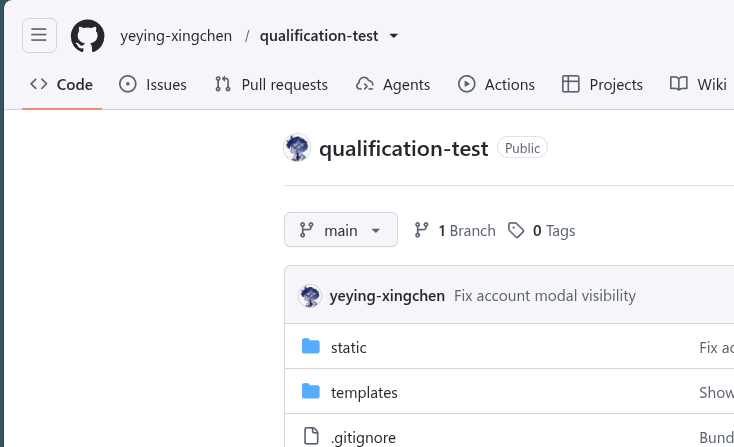Screen dimensions: 734x447
Task: Open the Fix account modal visibility commit
Action: [545, 296]
